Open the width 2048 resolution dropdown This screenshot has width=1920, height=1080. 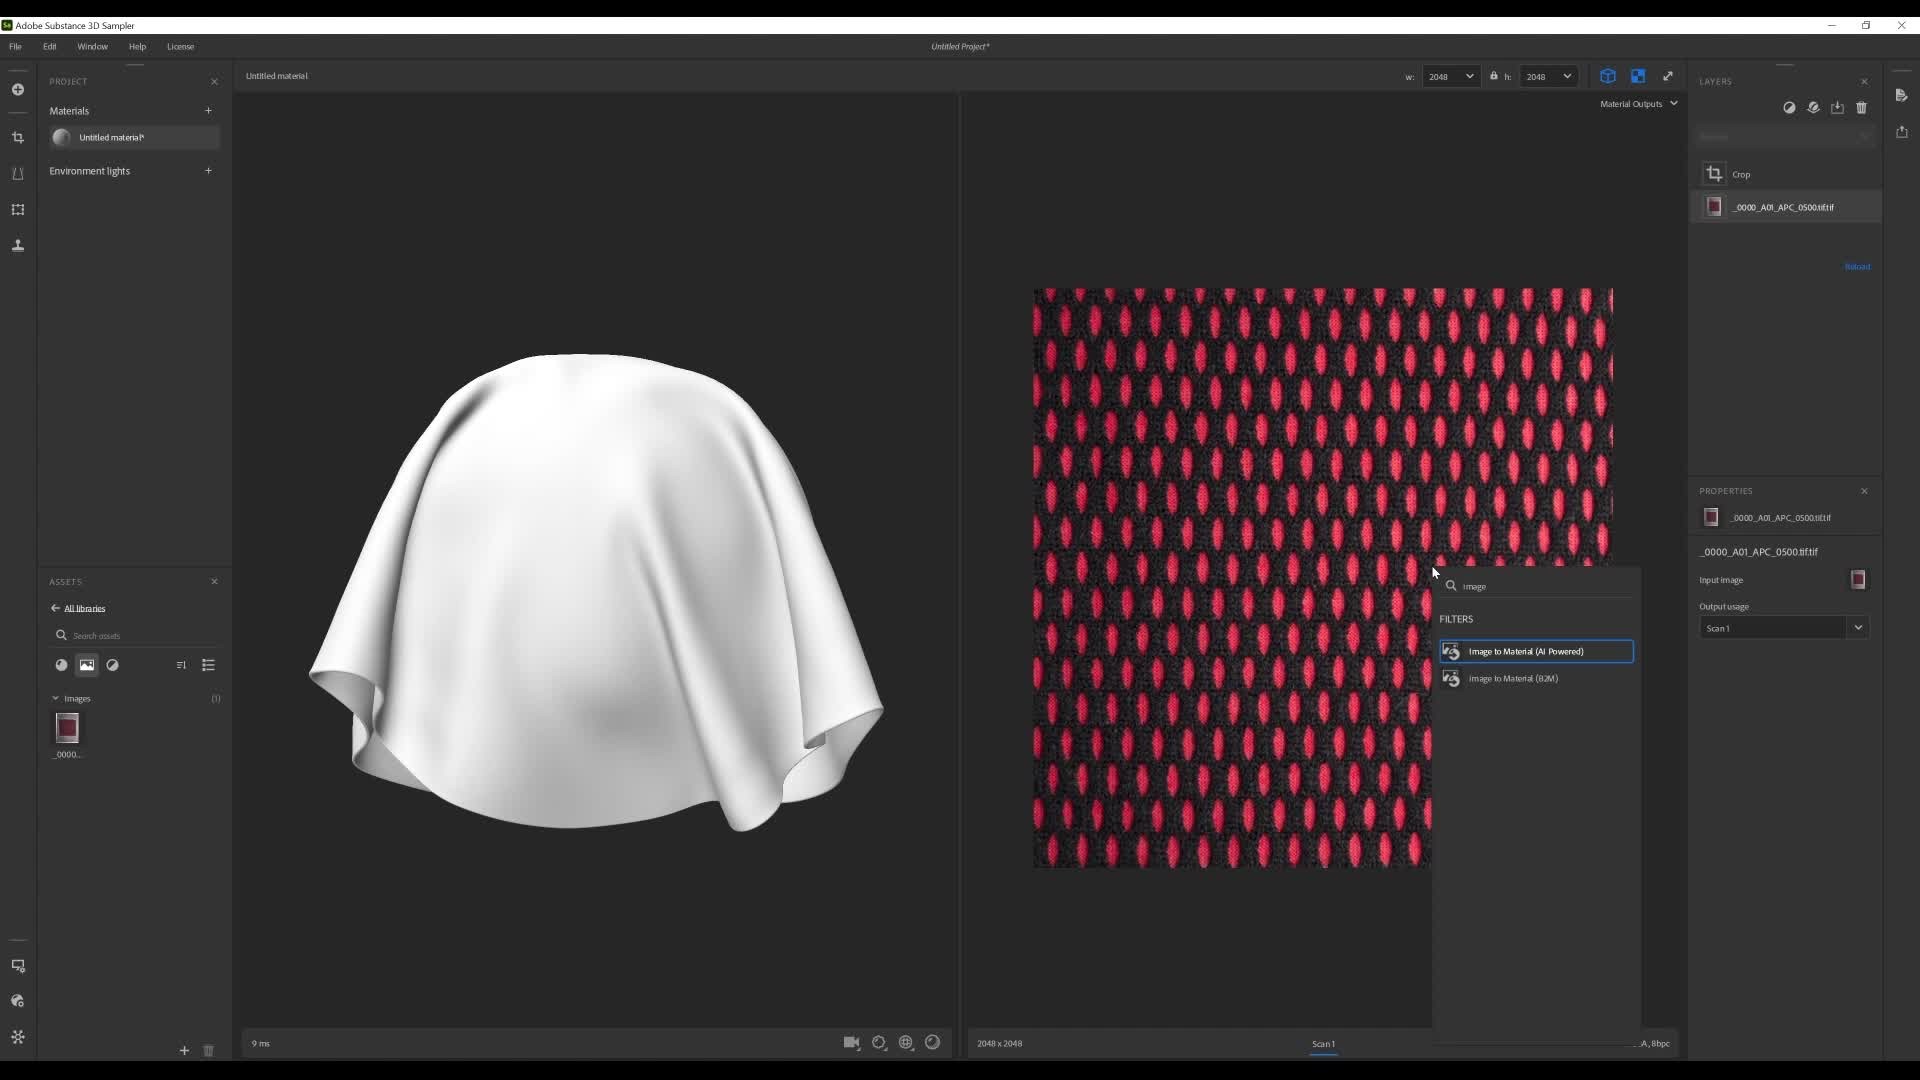[1451, 77]
